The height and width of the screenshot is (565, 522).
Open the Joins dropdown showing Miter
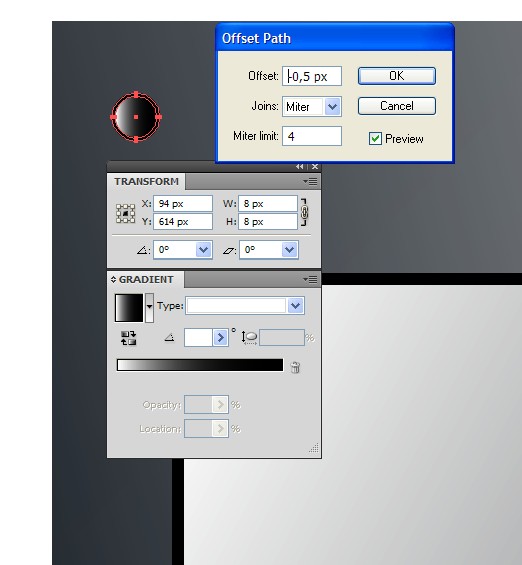point(312,107)
